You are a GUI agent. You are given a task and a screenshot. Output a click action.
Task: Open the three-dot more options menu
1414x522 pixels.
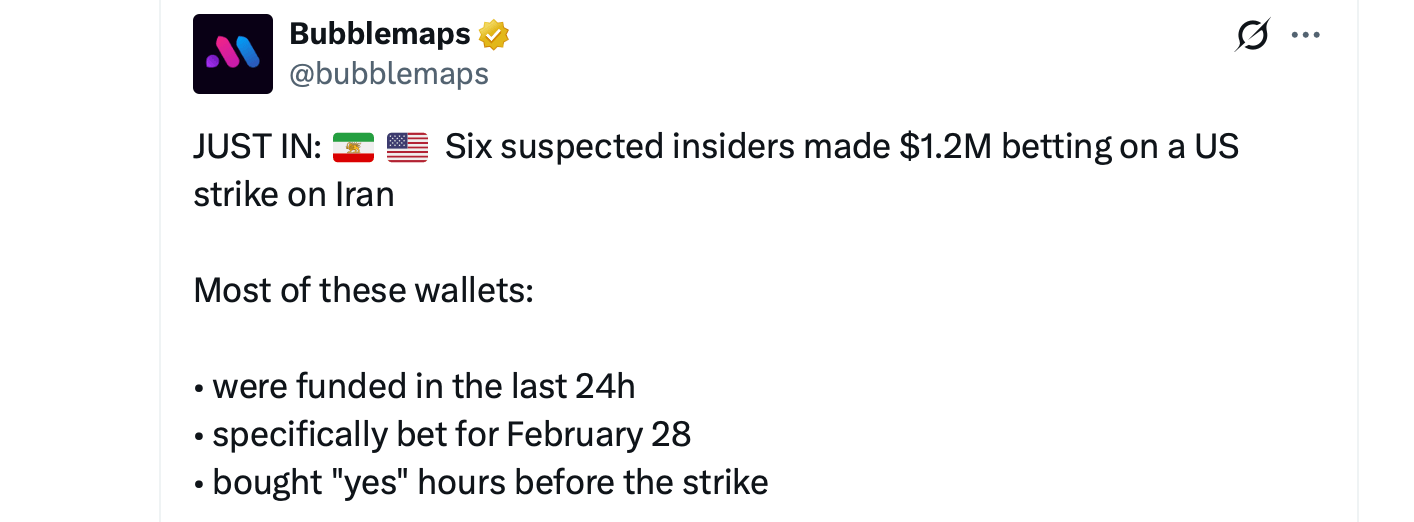pos(1306,36)
